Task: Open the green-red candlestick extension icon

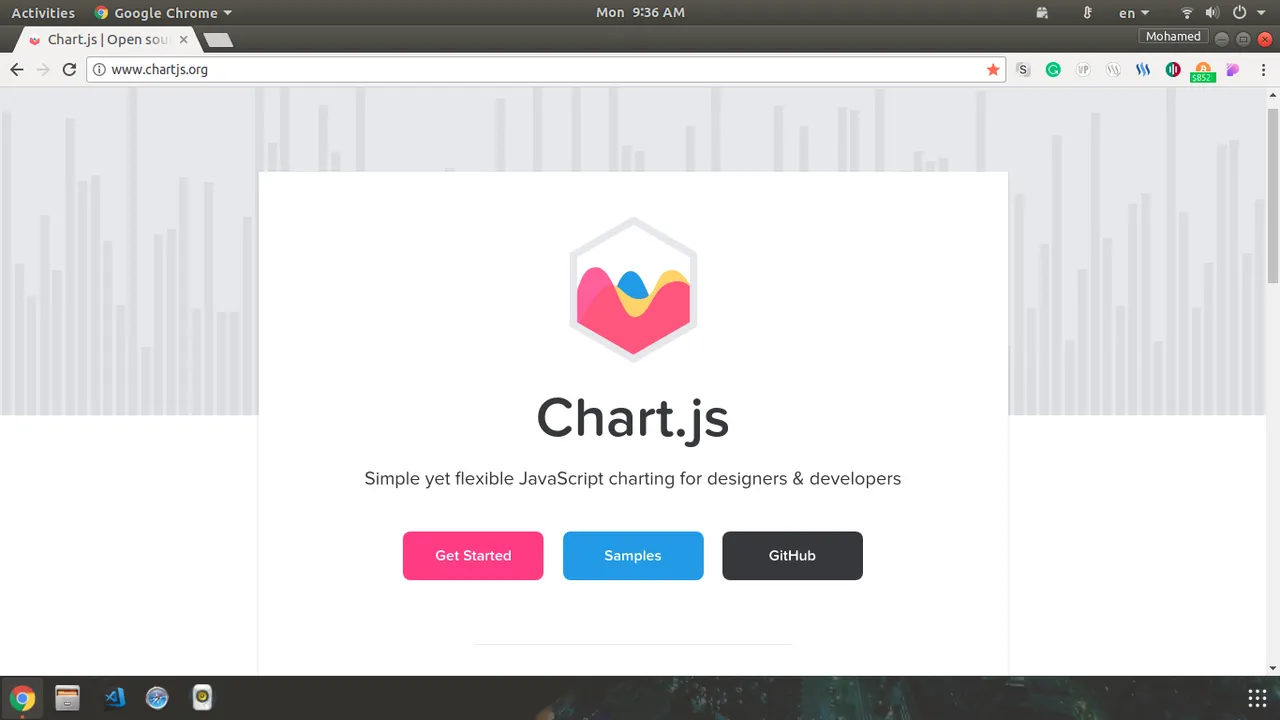Action: pos(1173,69)
